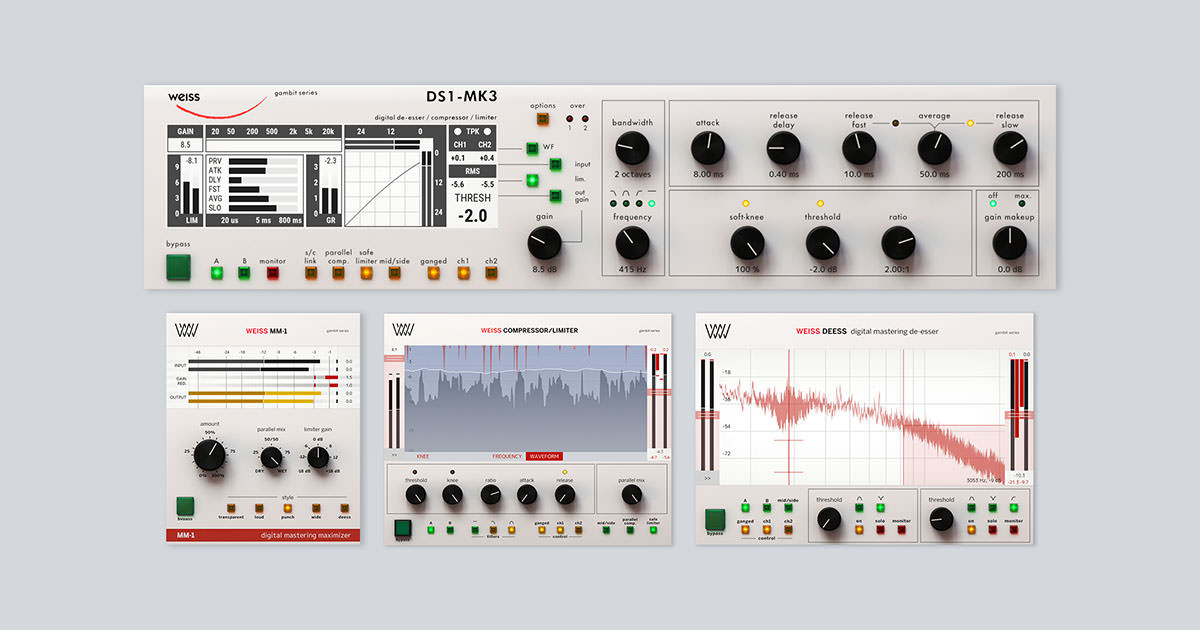The width and height of the screenshot is (1200, 630).
Task: Toggle mid/side on the DEESS
Action: [789, 507]
